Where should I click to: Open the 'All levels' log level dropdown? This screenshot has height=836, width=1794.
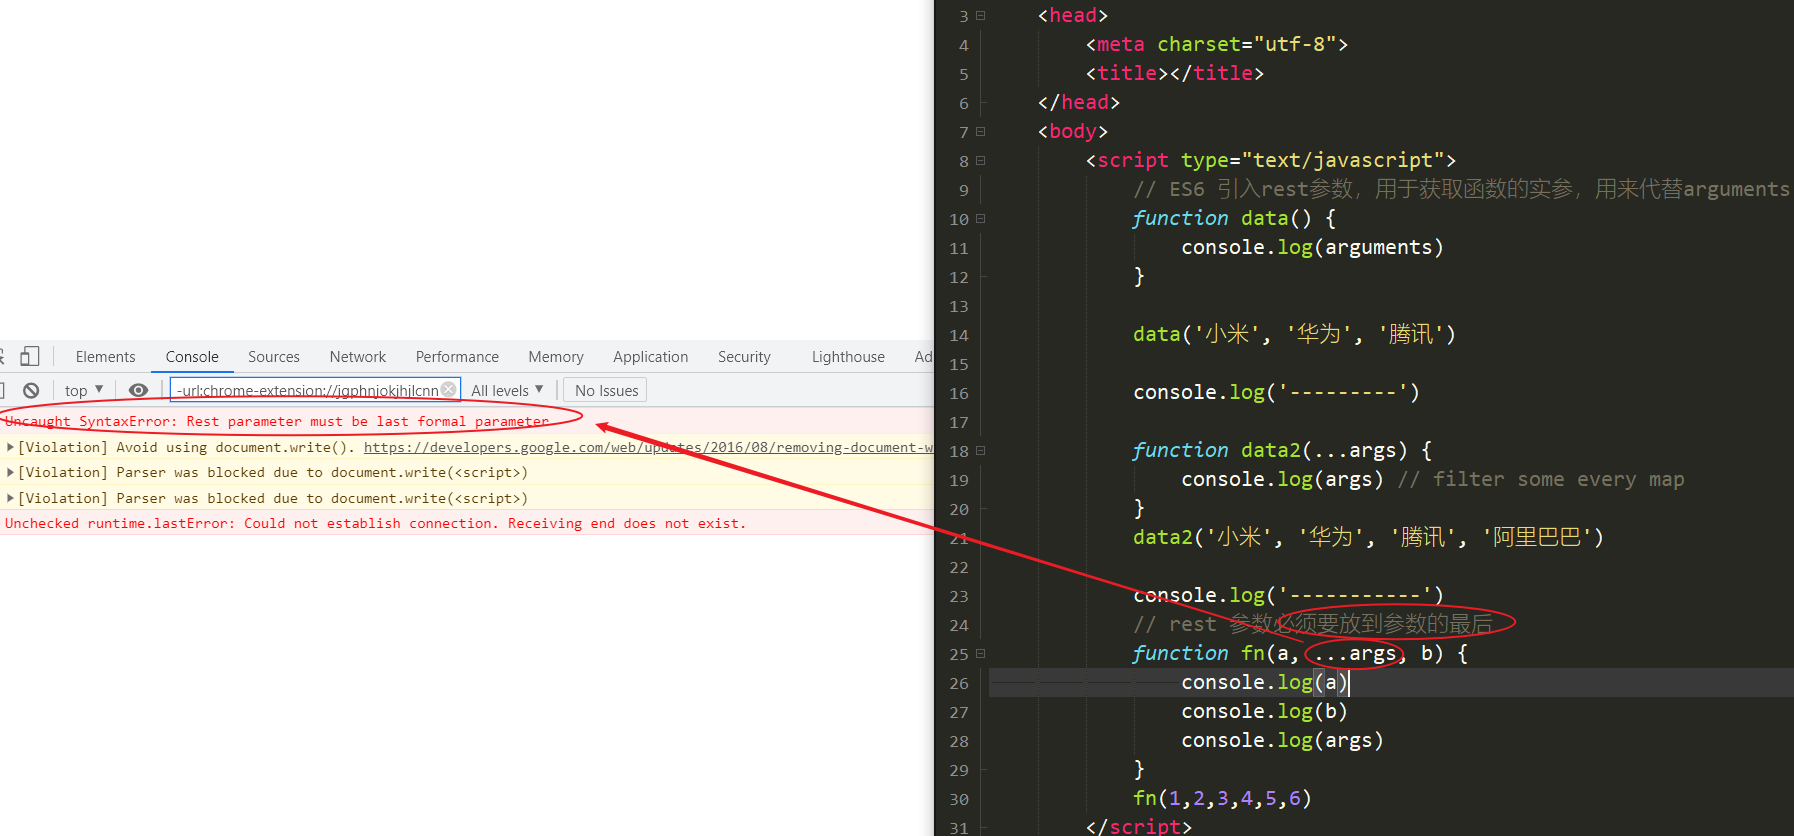click(507, 390)
